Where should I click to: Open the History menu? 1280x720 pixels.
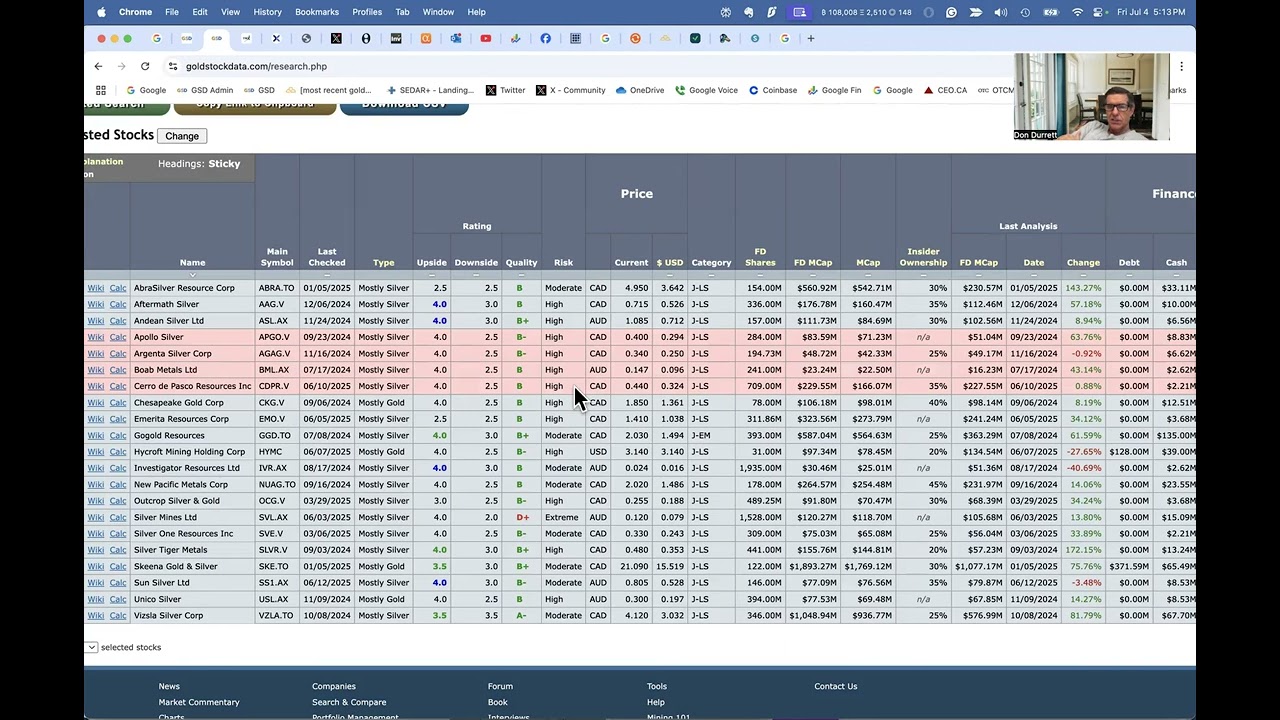pyautogui.click(x=267, y=12)
